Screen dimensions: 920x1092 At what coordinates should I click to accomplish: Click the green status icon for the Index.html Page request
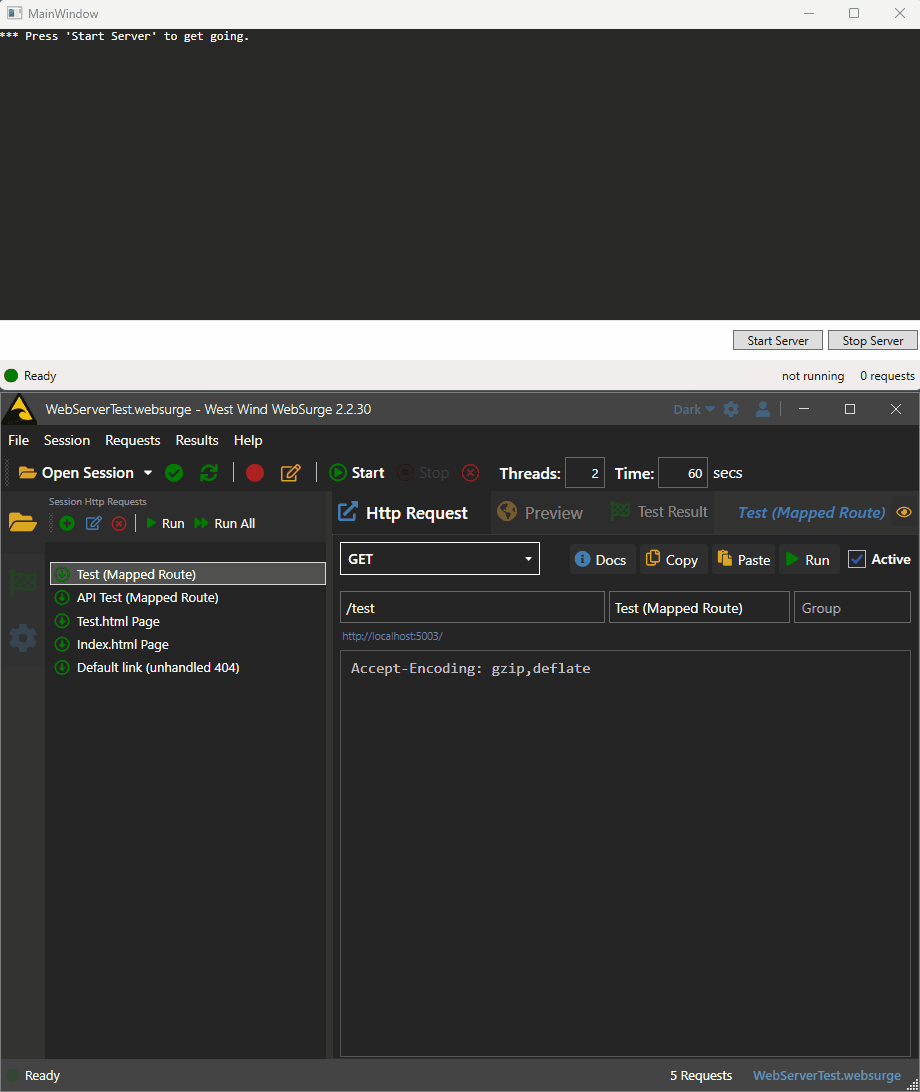point(62,644)
